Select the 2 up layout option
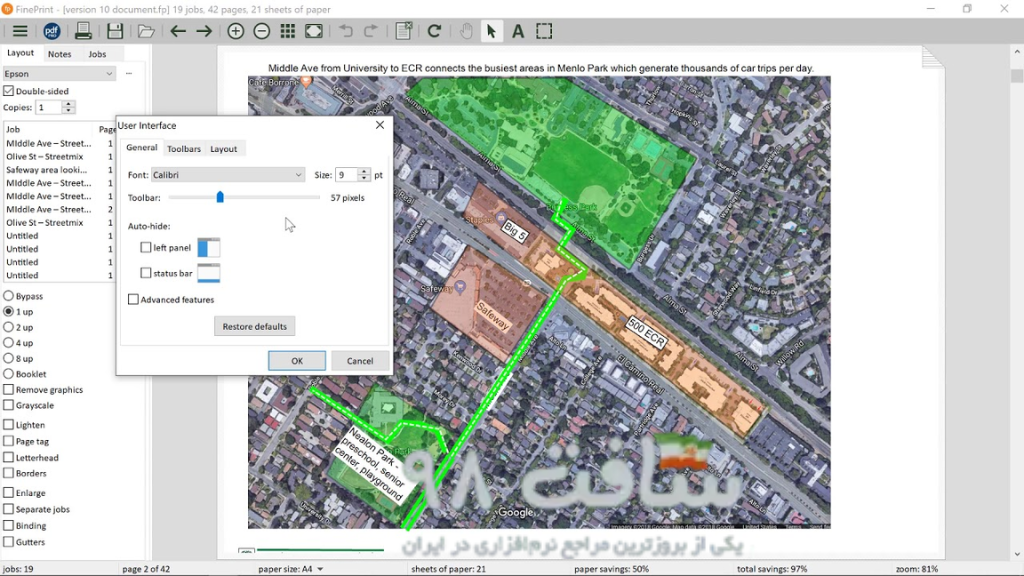Image resolution: width=1024 pixels, height=576 pixels. click(x=8, y=327)
